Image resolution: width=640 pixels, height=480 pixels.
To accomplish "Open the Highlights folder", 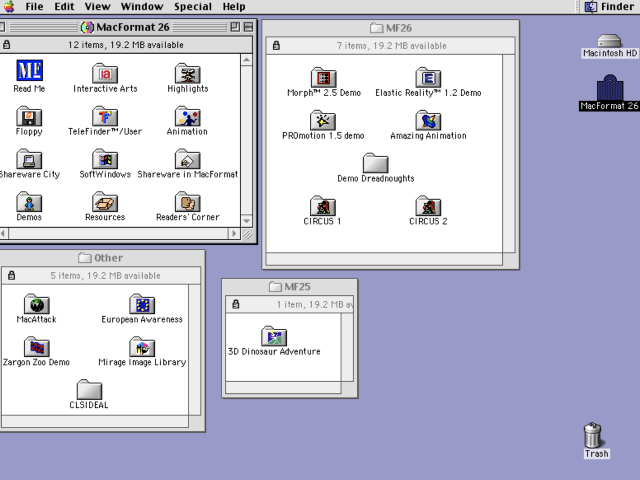I will (x=187, y=73).
